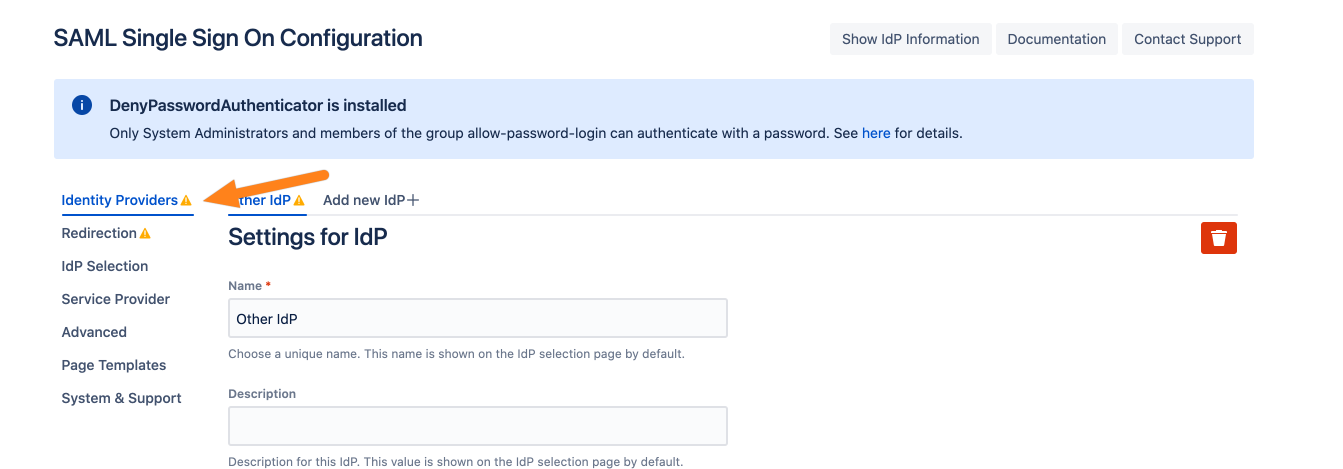Click into the Name input field
The image size is (1343, 469).
point(477,319)
